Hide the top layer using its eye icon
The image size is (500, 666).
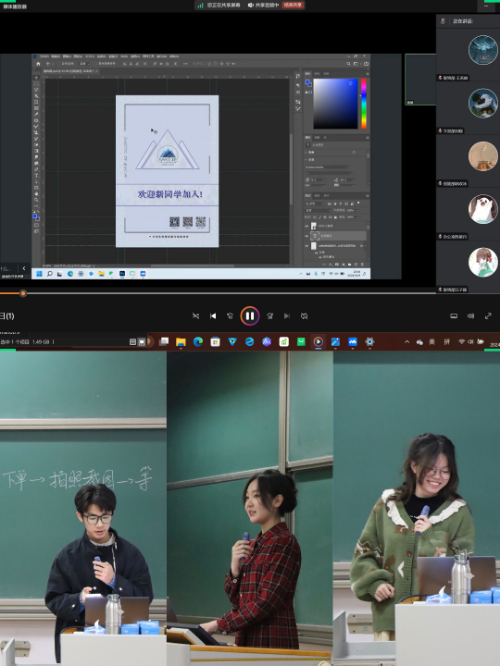point(307,226)
